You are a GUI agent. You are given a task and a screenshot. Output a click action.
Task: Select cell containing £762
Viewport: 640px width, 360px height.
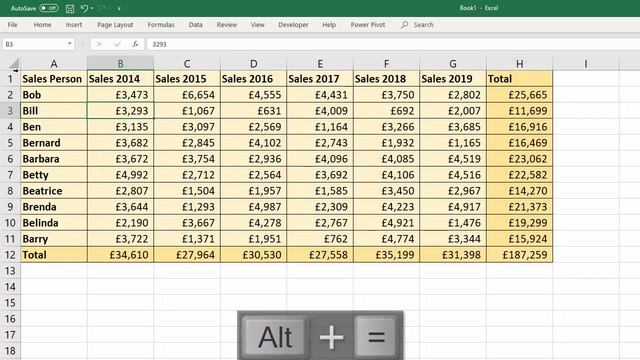pyautogui.click(x=320, y=239)
